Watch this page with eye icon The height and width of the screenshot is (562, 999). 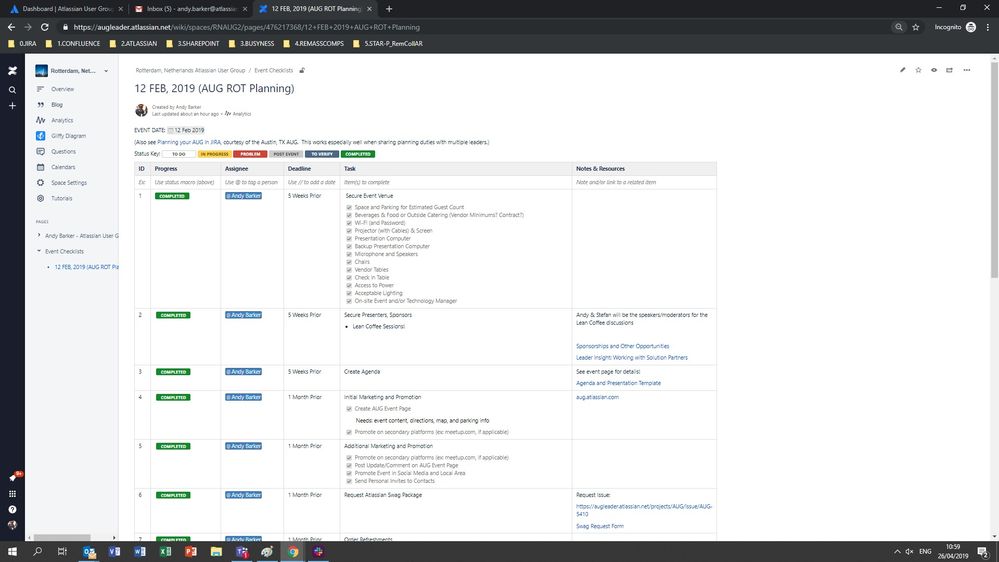(934, 70)
